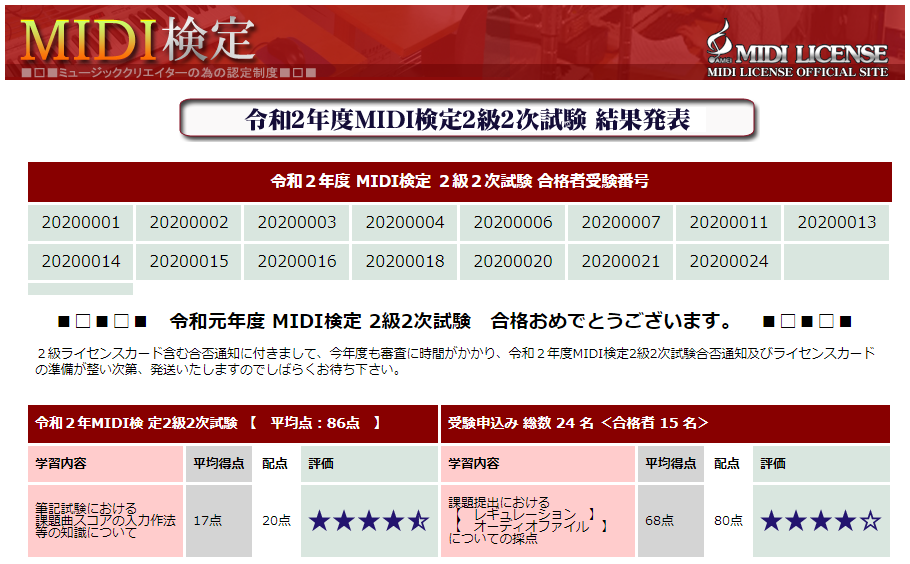Click the MIDI LICENSE clef logo
The height and width of the screenshot is (564, 910).
coord(720,41)
